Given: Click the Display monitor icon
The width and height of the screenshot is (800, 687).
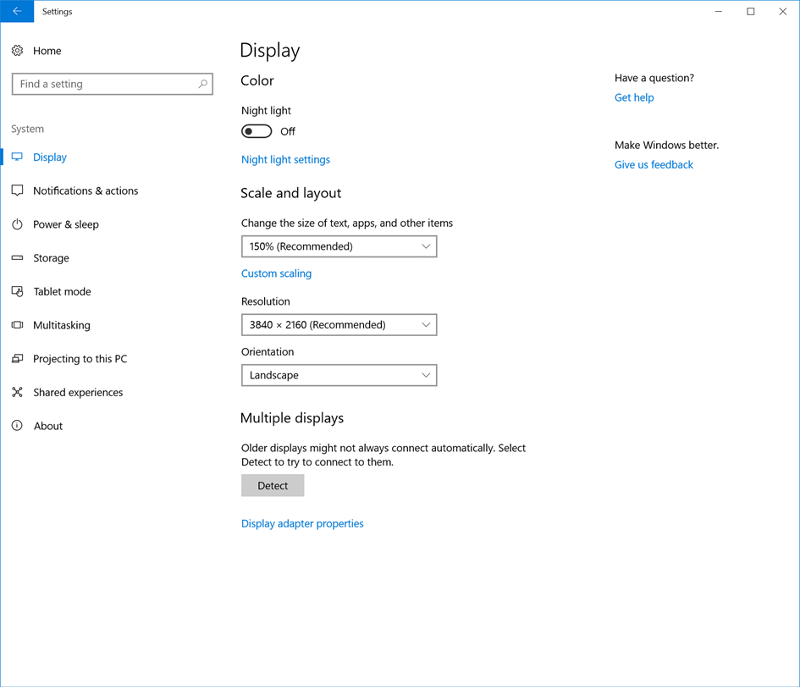Looking at the screenshot, I should [x=16, y=157].
